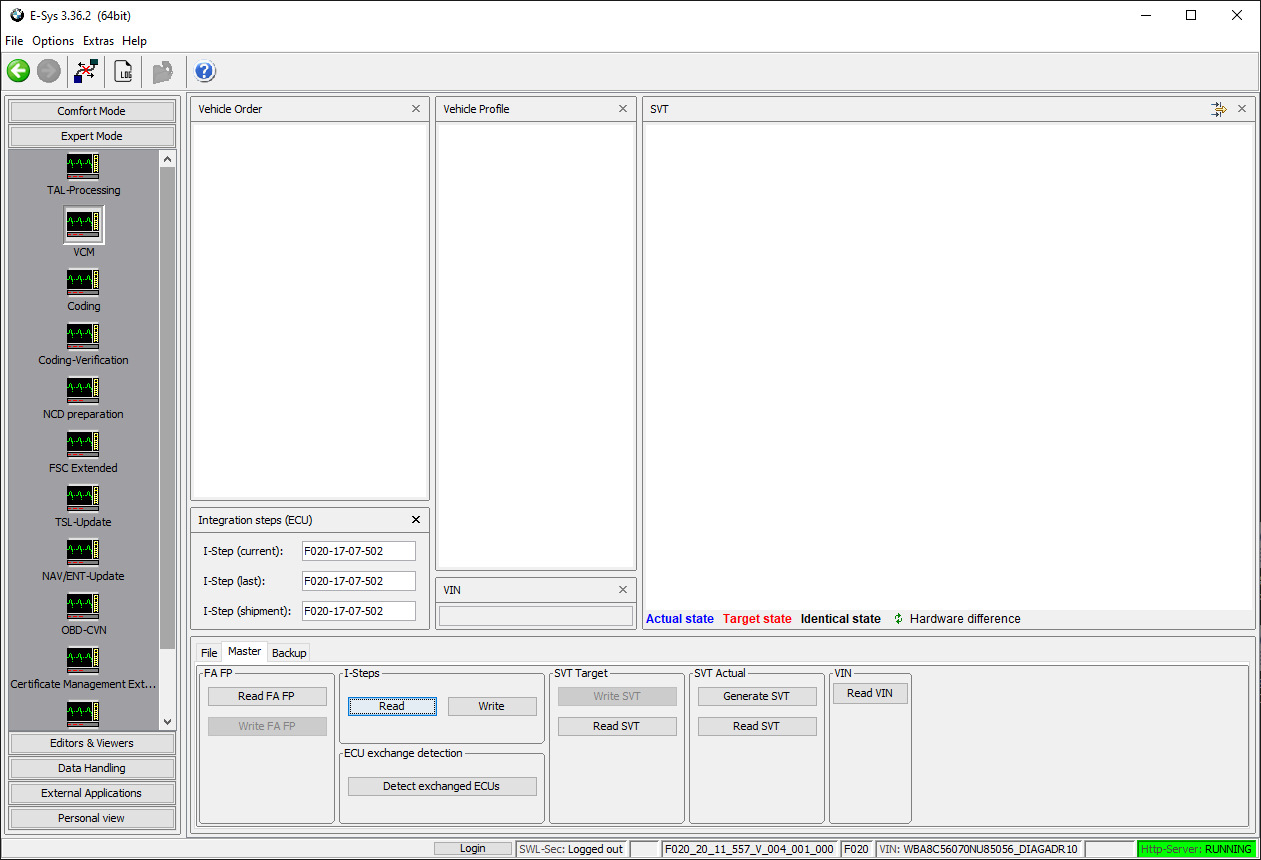Open the Certificate Management Ext module icon

(x=83, y=660)
